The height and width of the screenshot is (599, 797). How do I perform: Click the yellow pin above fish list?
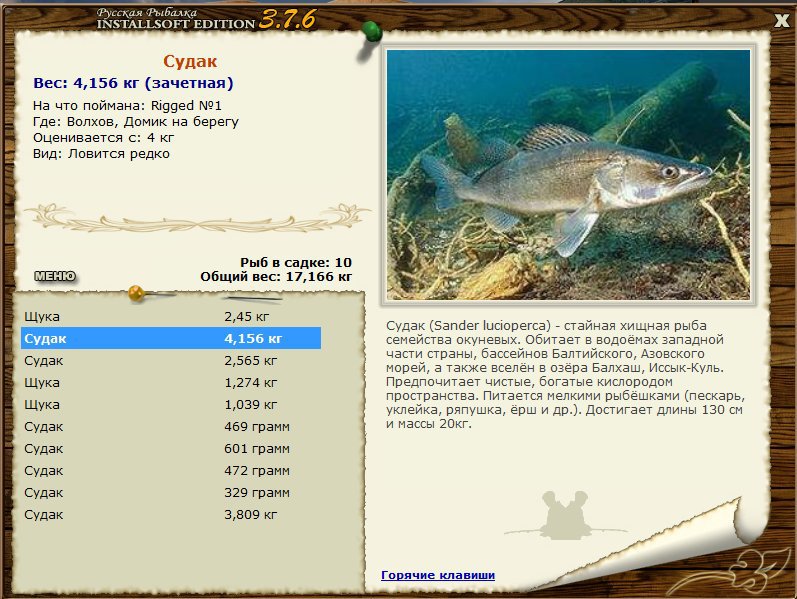point(137,293)
